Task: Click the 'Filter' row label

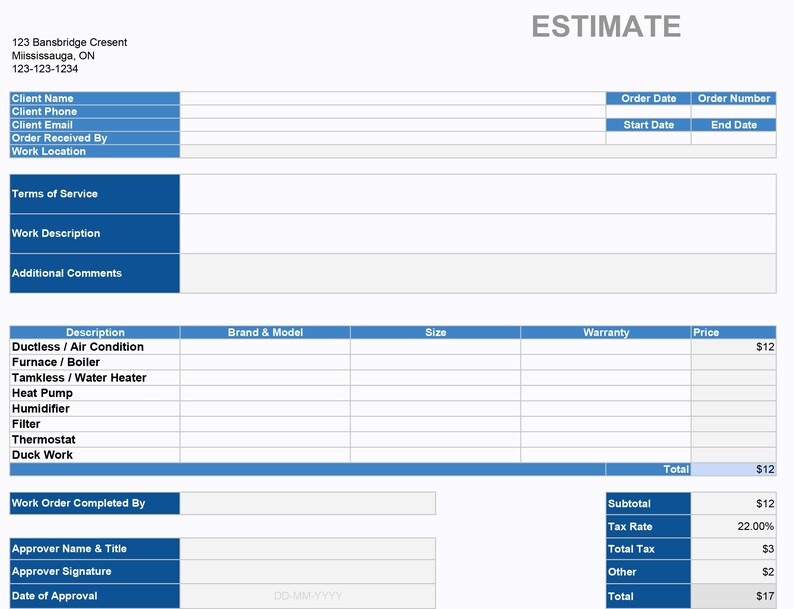Action: click(x=95, y=424)
